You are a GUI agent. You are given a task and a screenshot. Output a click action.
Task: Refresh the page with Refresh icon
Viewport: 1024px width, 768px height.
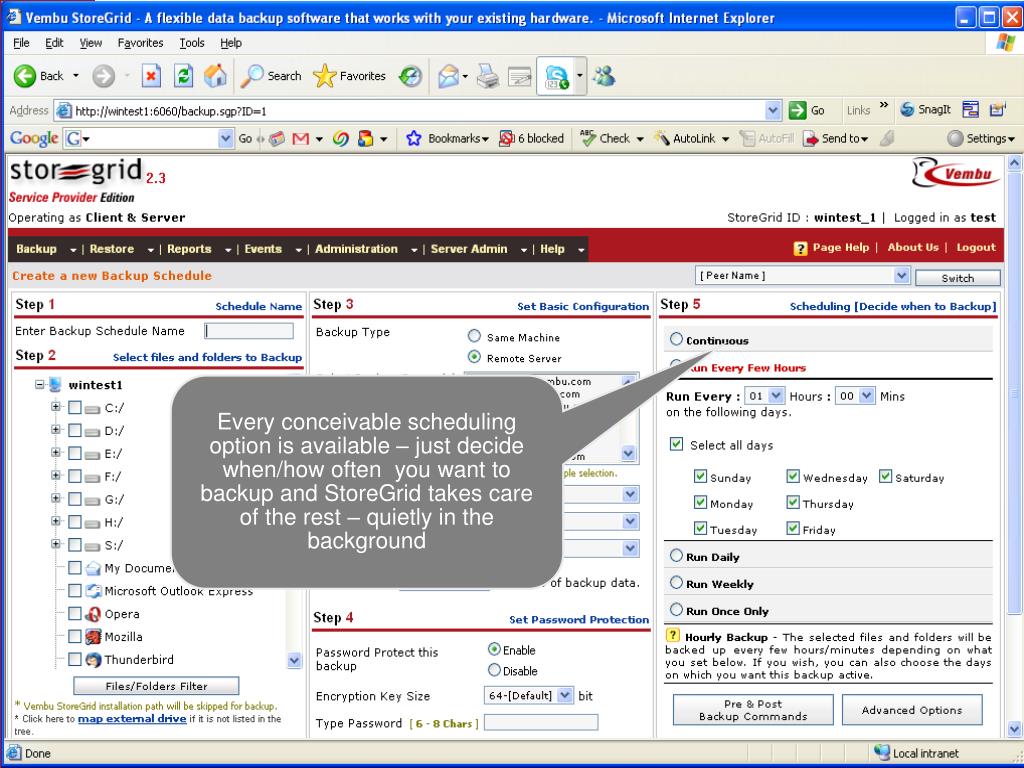[184, 76]
